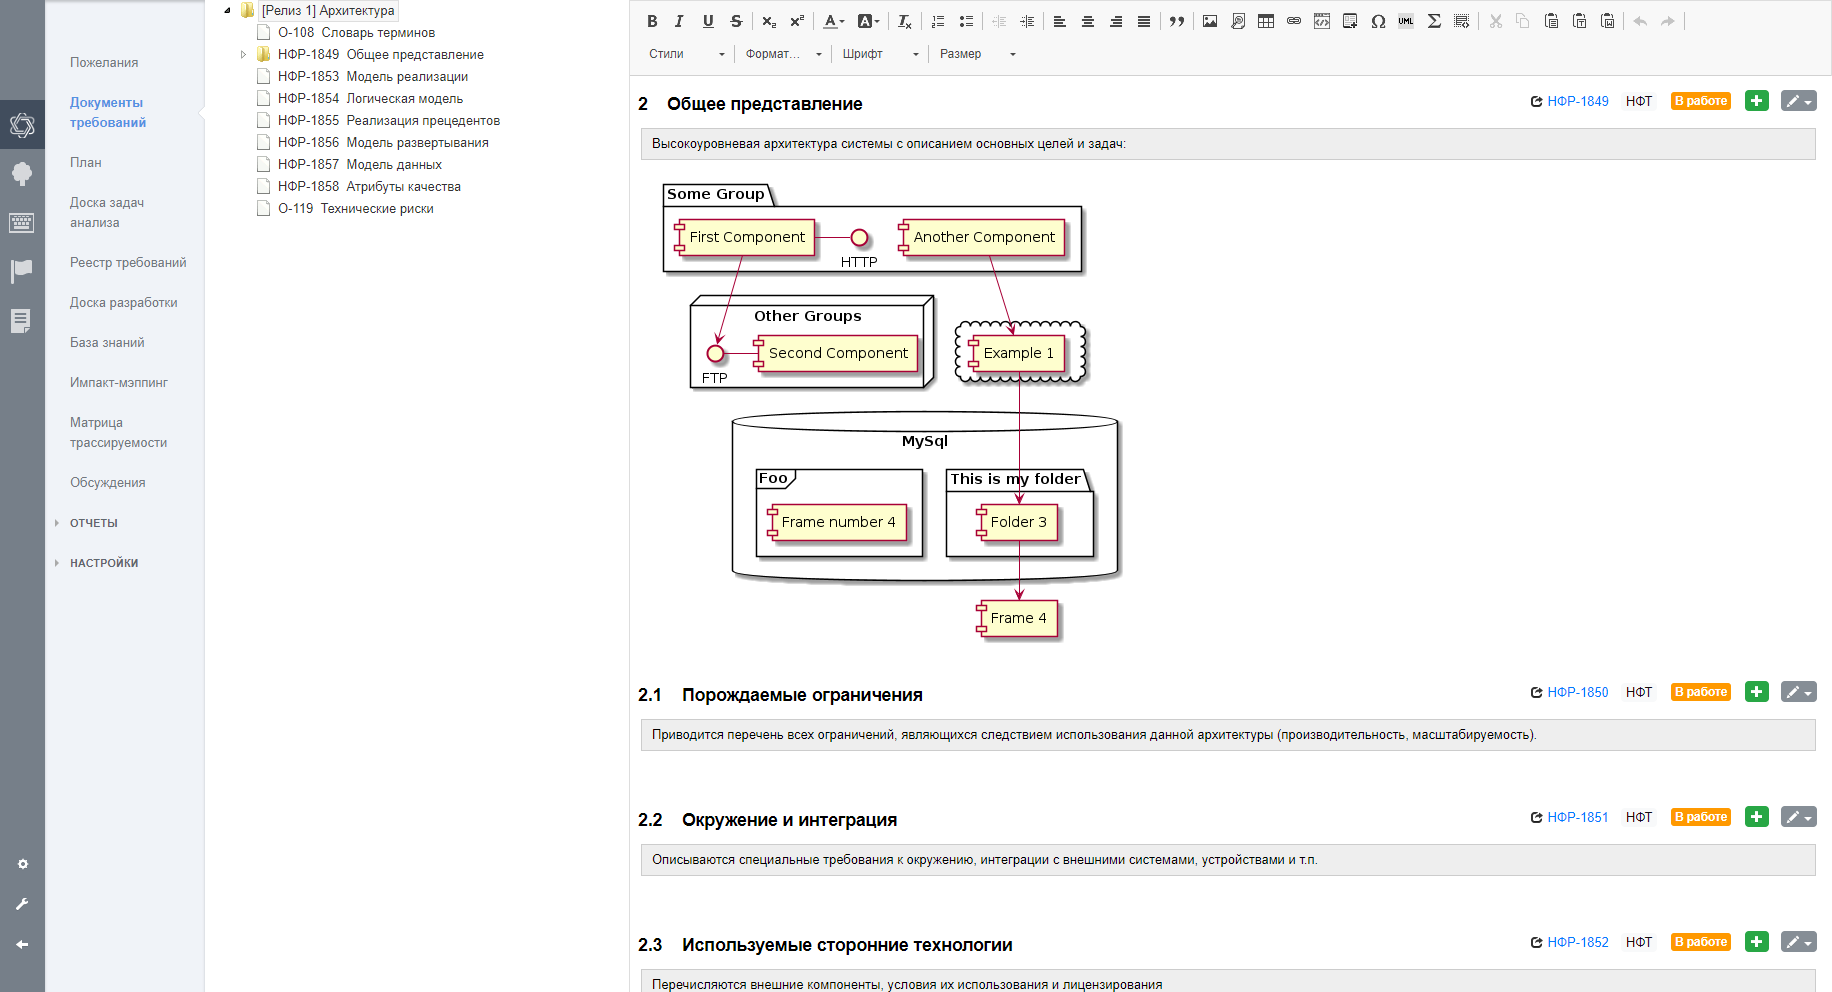Insert an image
1832x992 pixels.
pos(1210,21)
